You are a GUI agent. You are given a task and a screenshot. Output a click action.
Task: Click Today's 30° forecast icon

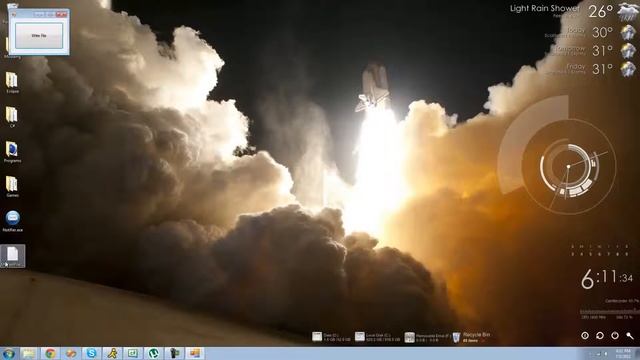(628, 32)
